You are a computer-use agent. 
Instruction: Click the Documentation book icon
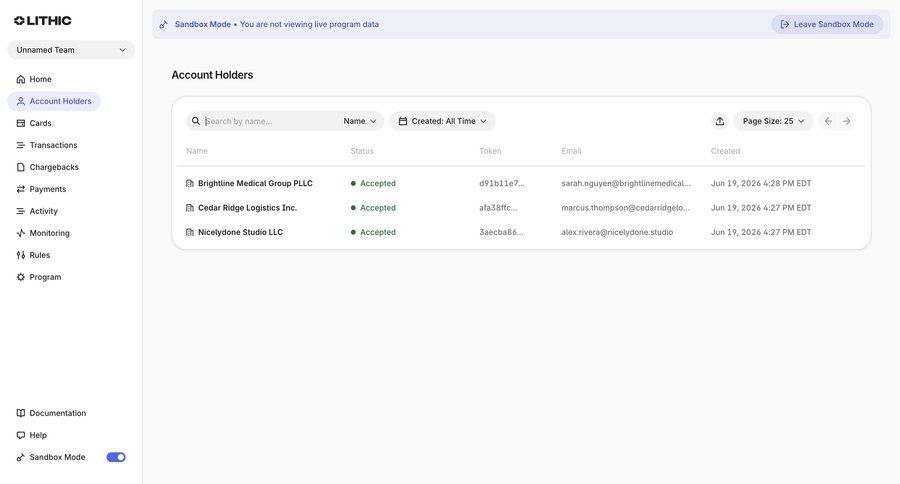21,413
